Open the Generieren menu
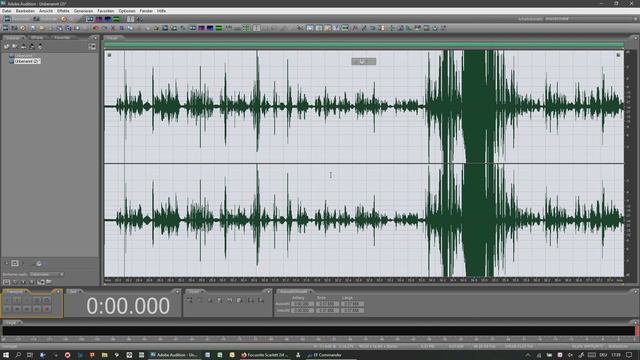Viewport: 640px width, 360px height. pyautogui.click(x=83, y=11)
